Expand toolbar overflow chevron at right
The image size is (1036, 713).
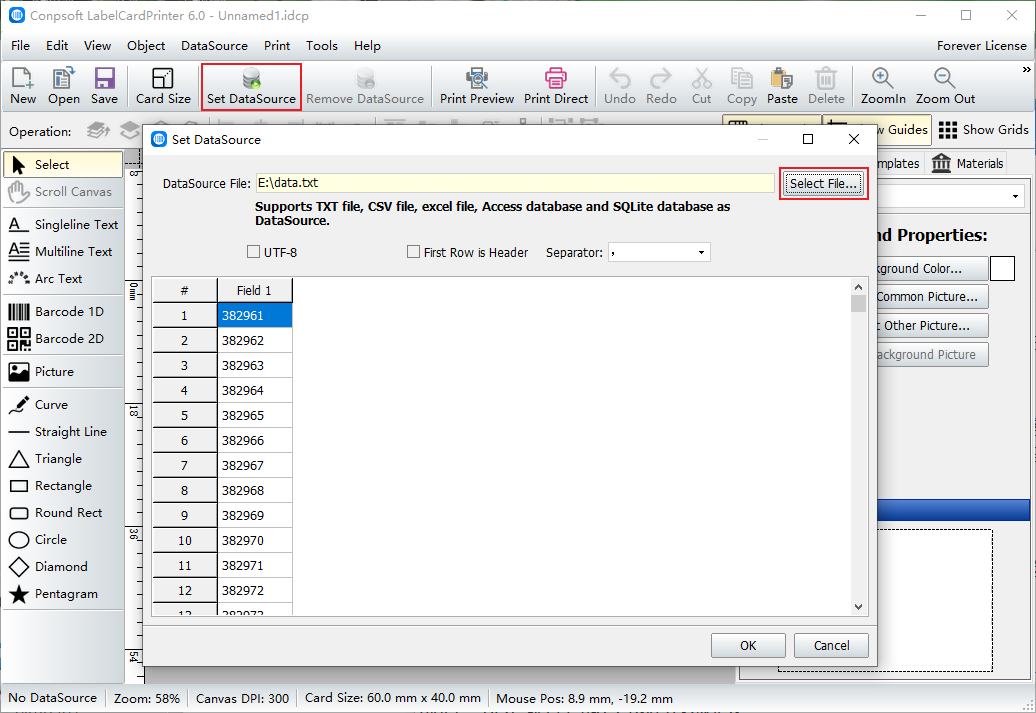click(x=1026, y=69)
